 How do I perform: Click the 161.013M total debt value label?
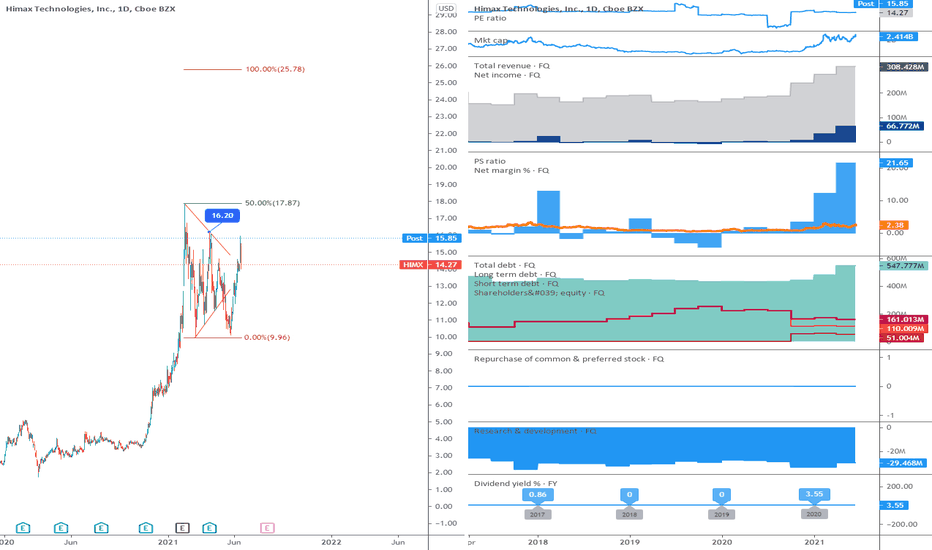902,320
